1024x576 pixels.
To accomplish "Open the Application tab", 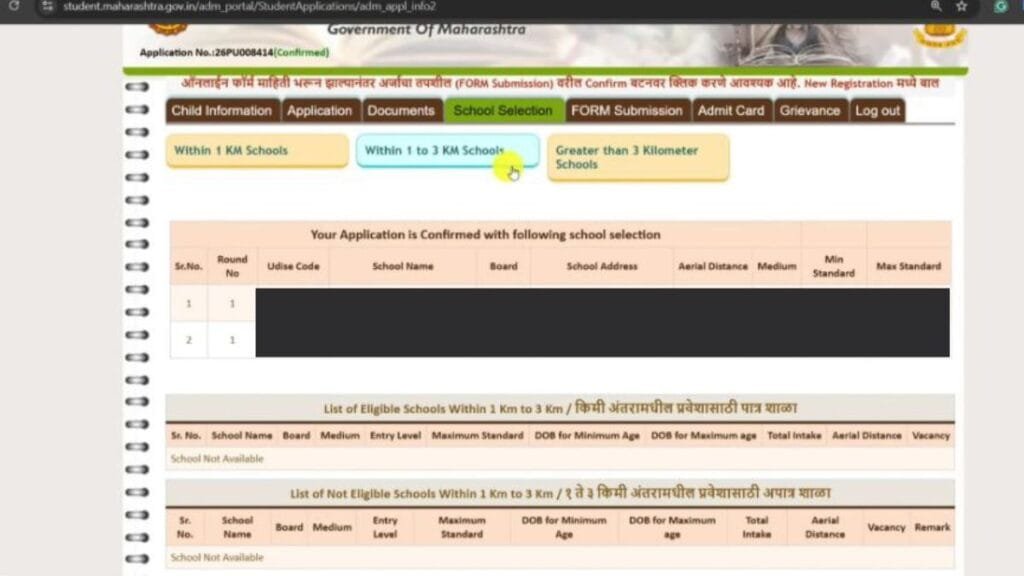I will point(319,110).
